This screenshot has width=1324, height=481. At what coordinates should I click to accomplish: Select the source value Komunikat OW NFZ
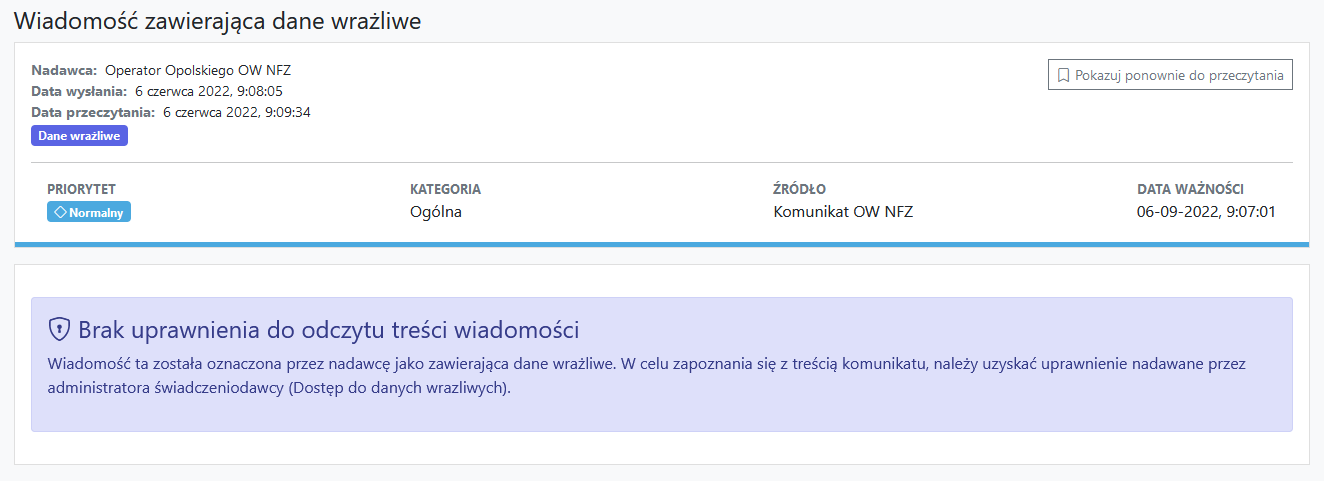(x=843, y=212)
